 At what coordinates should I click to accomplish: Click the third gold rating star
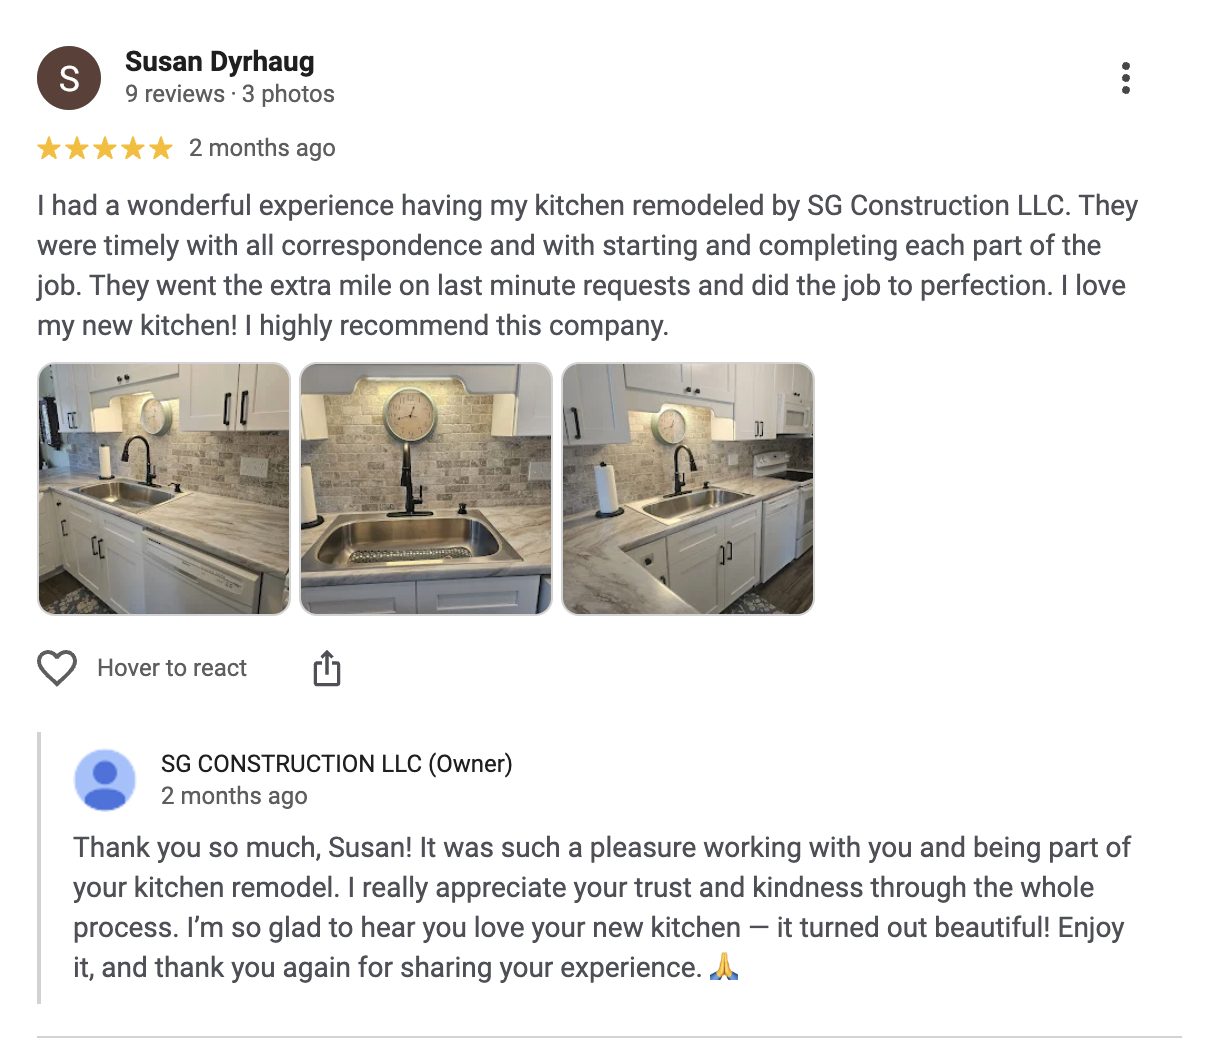point(105,149)
